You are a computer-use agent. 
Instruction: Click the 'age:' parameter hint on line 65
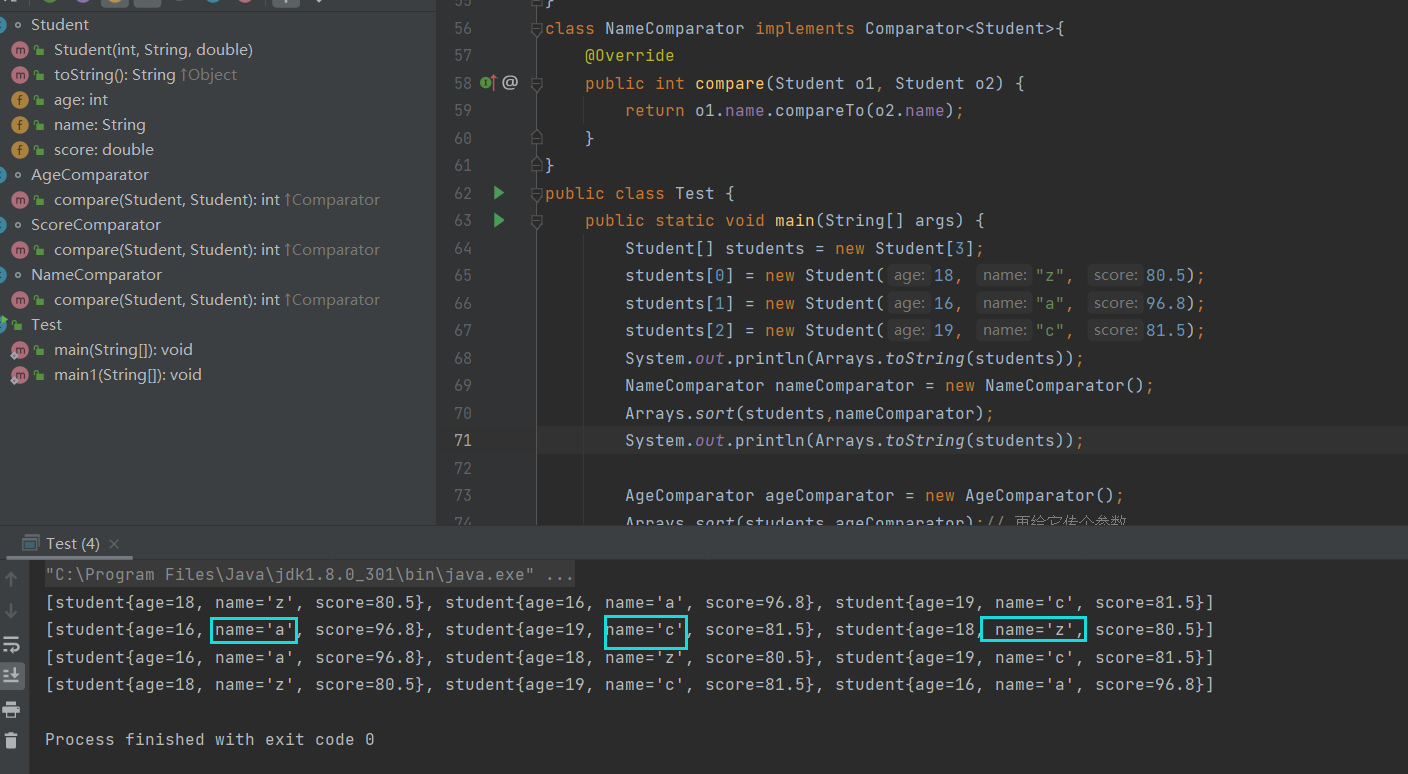(x=909, y=276)
